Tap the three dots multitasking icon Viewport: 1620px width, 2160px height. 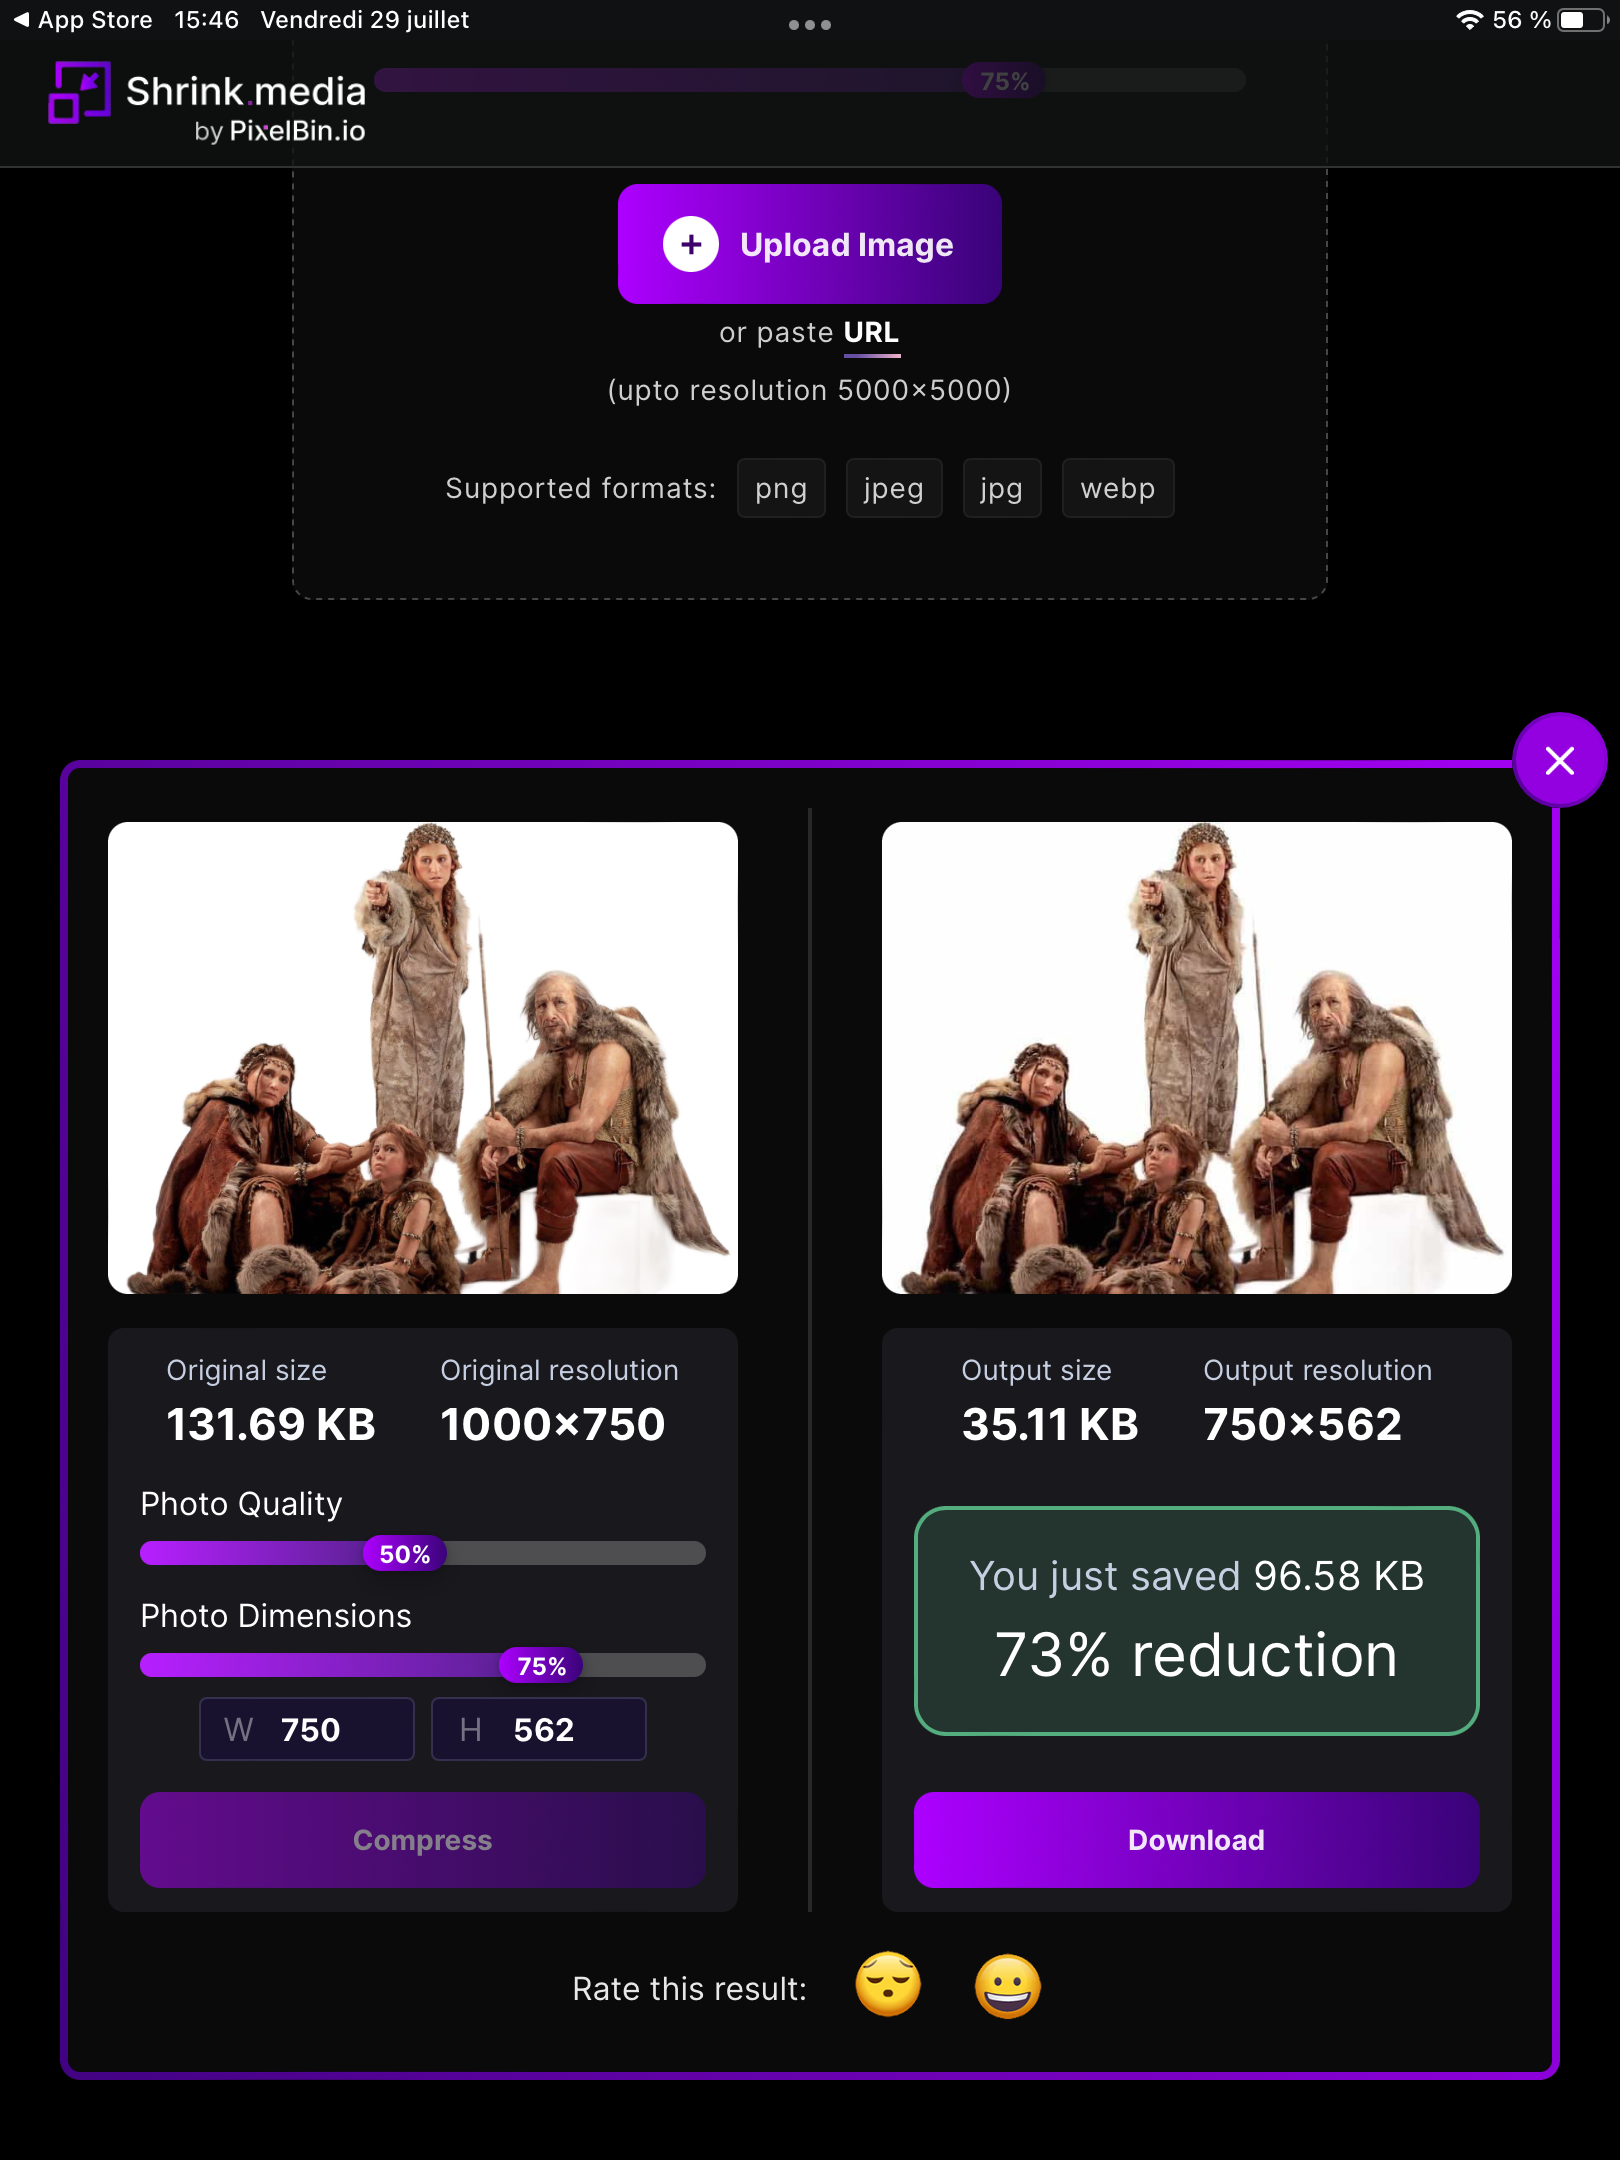(810, 25)
